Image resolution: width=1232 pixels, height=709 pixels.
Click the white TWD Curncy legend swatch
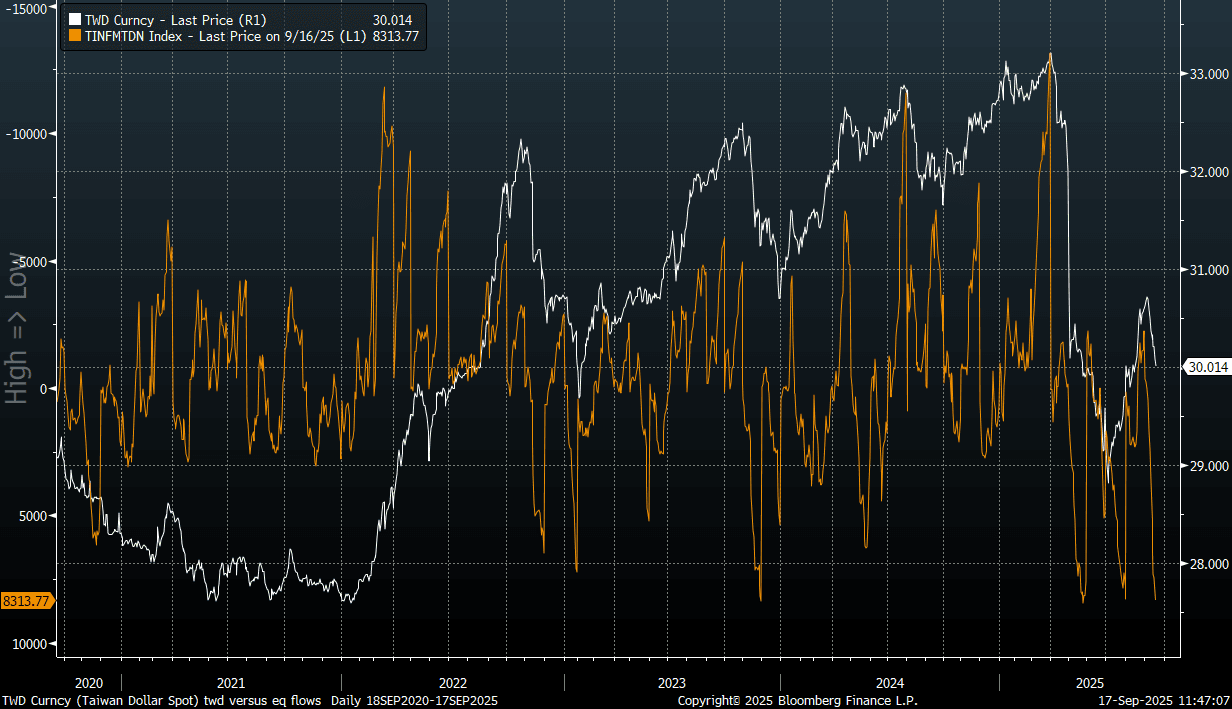73,19
